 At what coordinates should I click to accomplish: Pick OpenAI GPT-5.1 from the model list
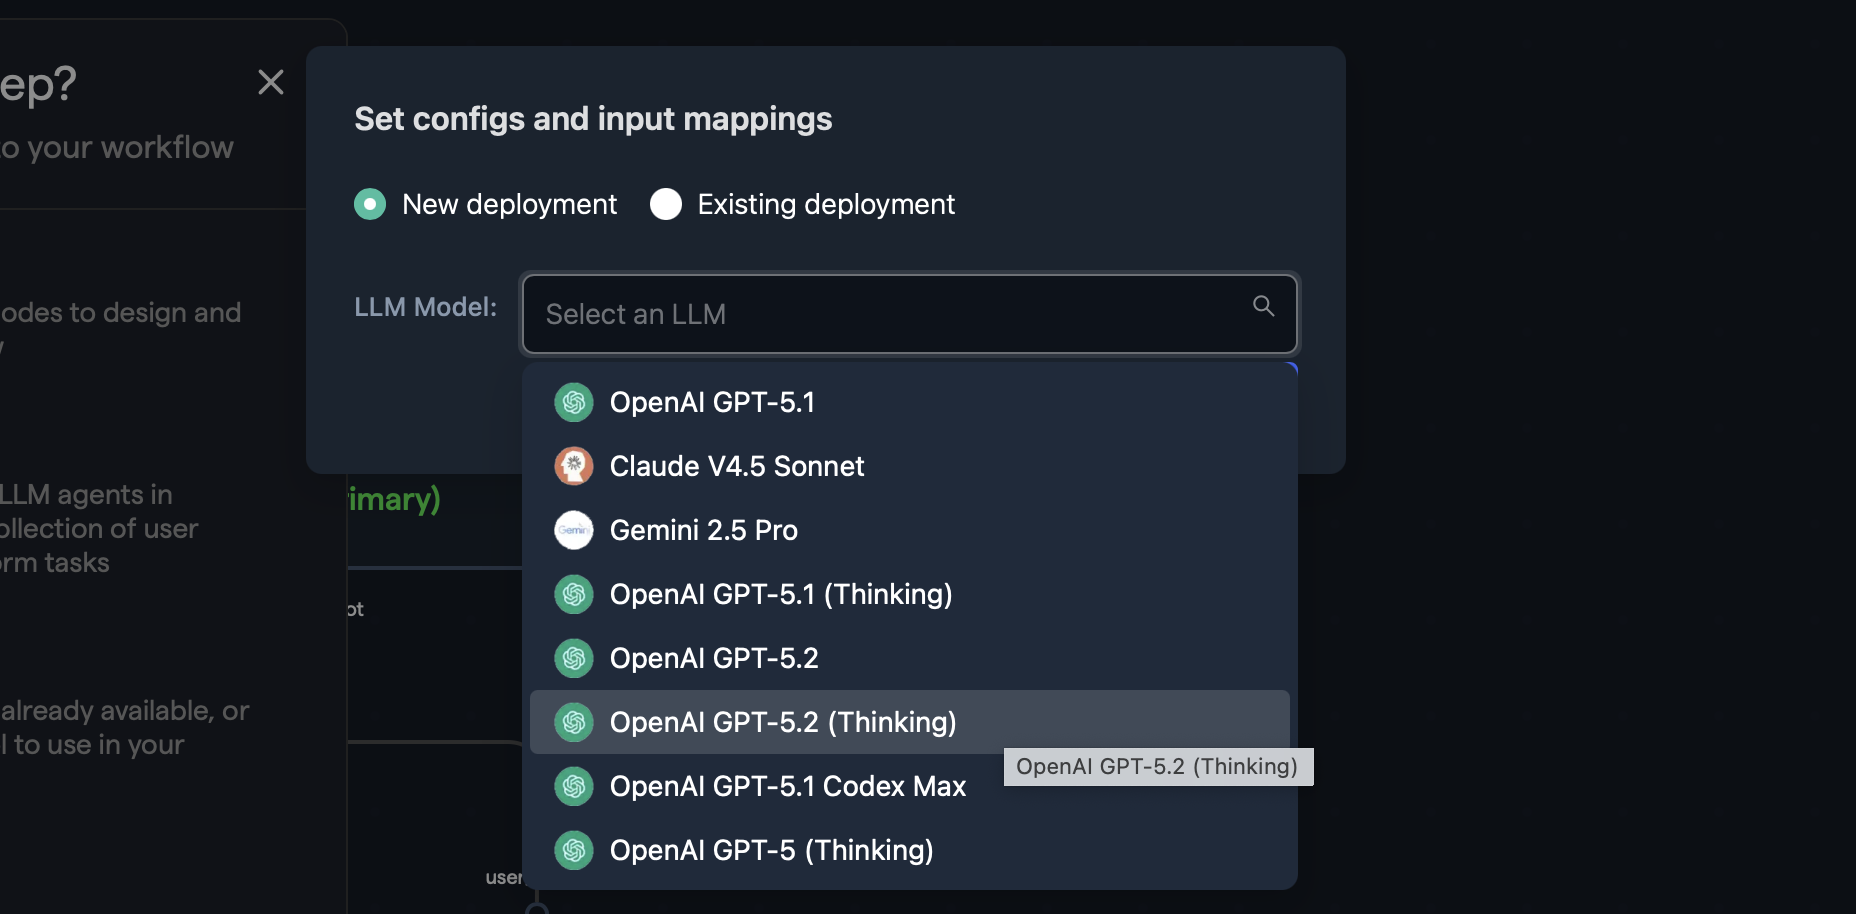pyautogui.click(x=712, y=402)
